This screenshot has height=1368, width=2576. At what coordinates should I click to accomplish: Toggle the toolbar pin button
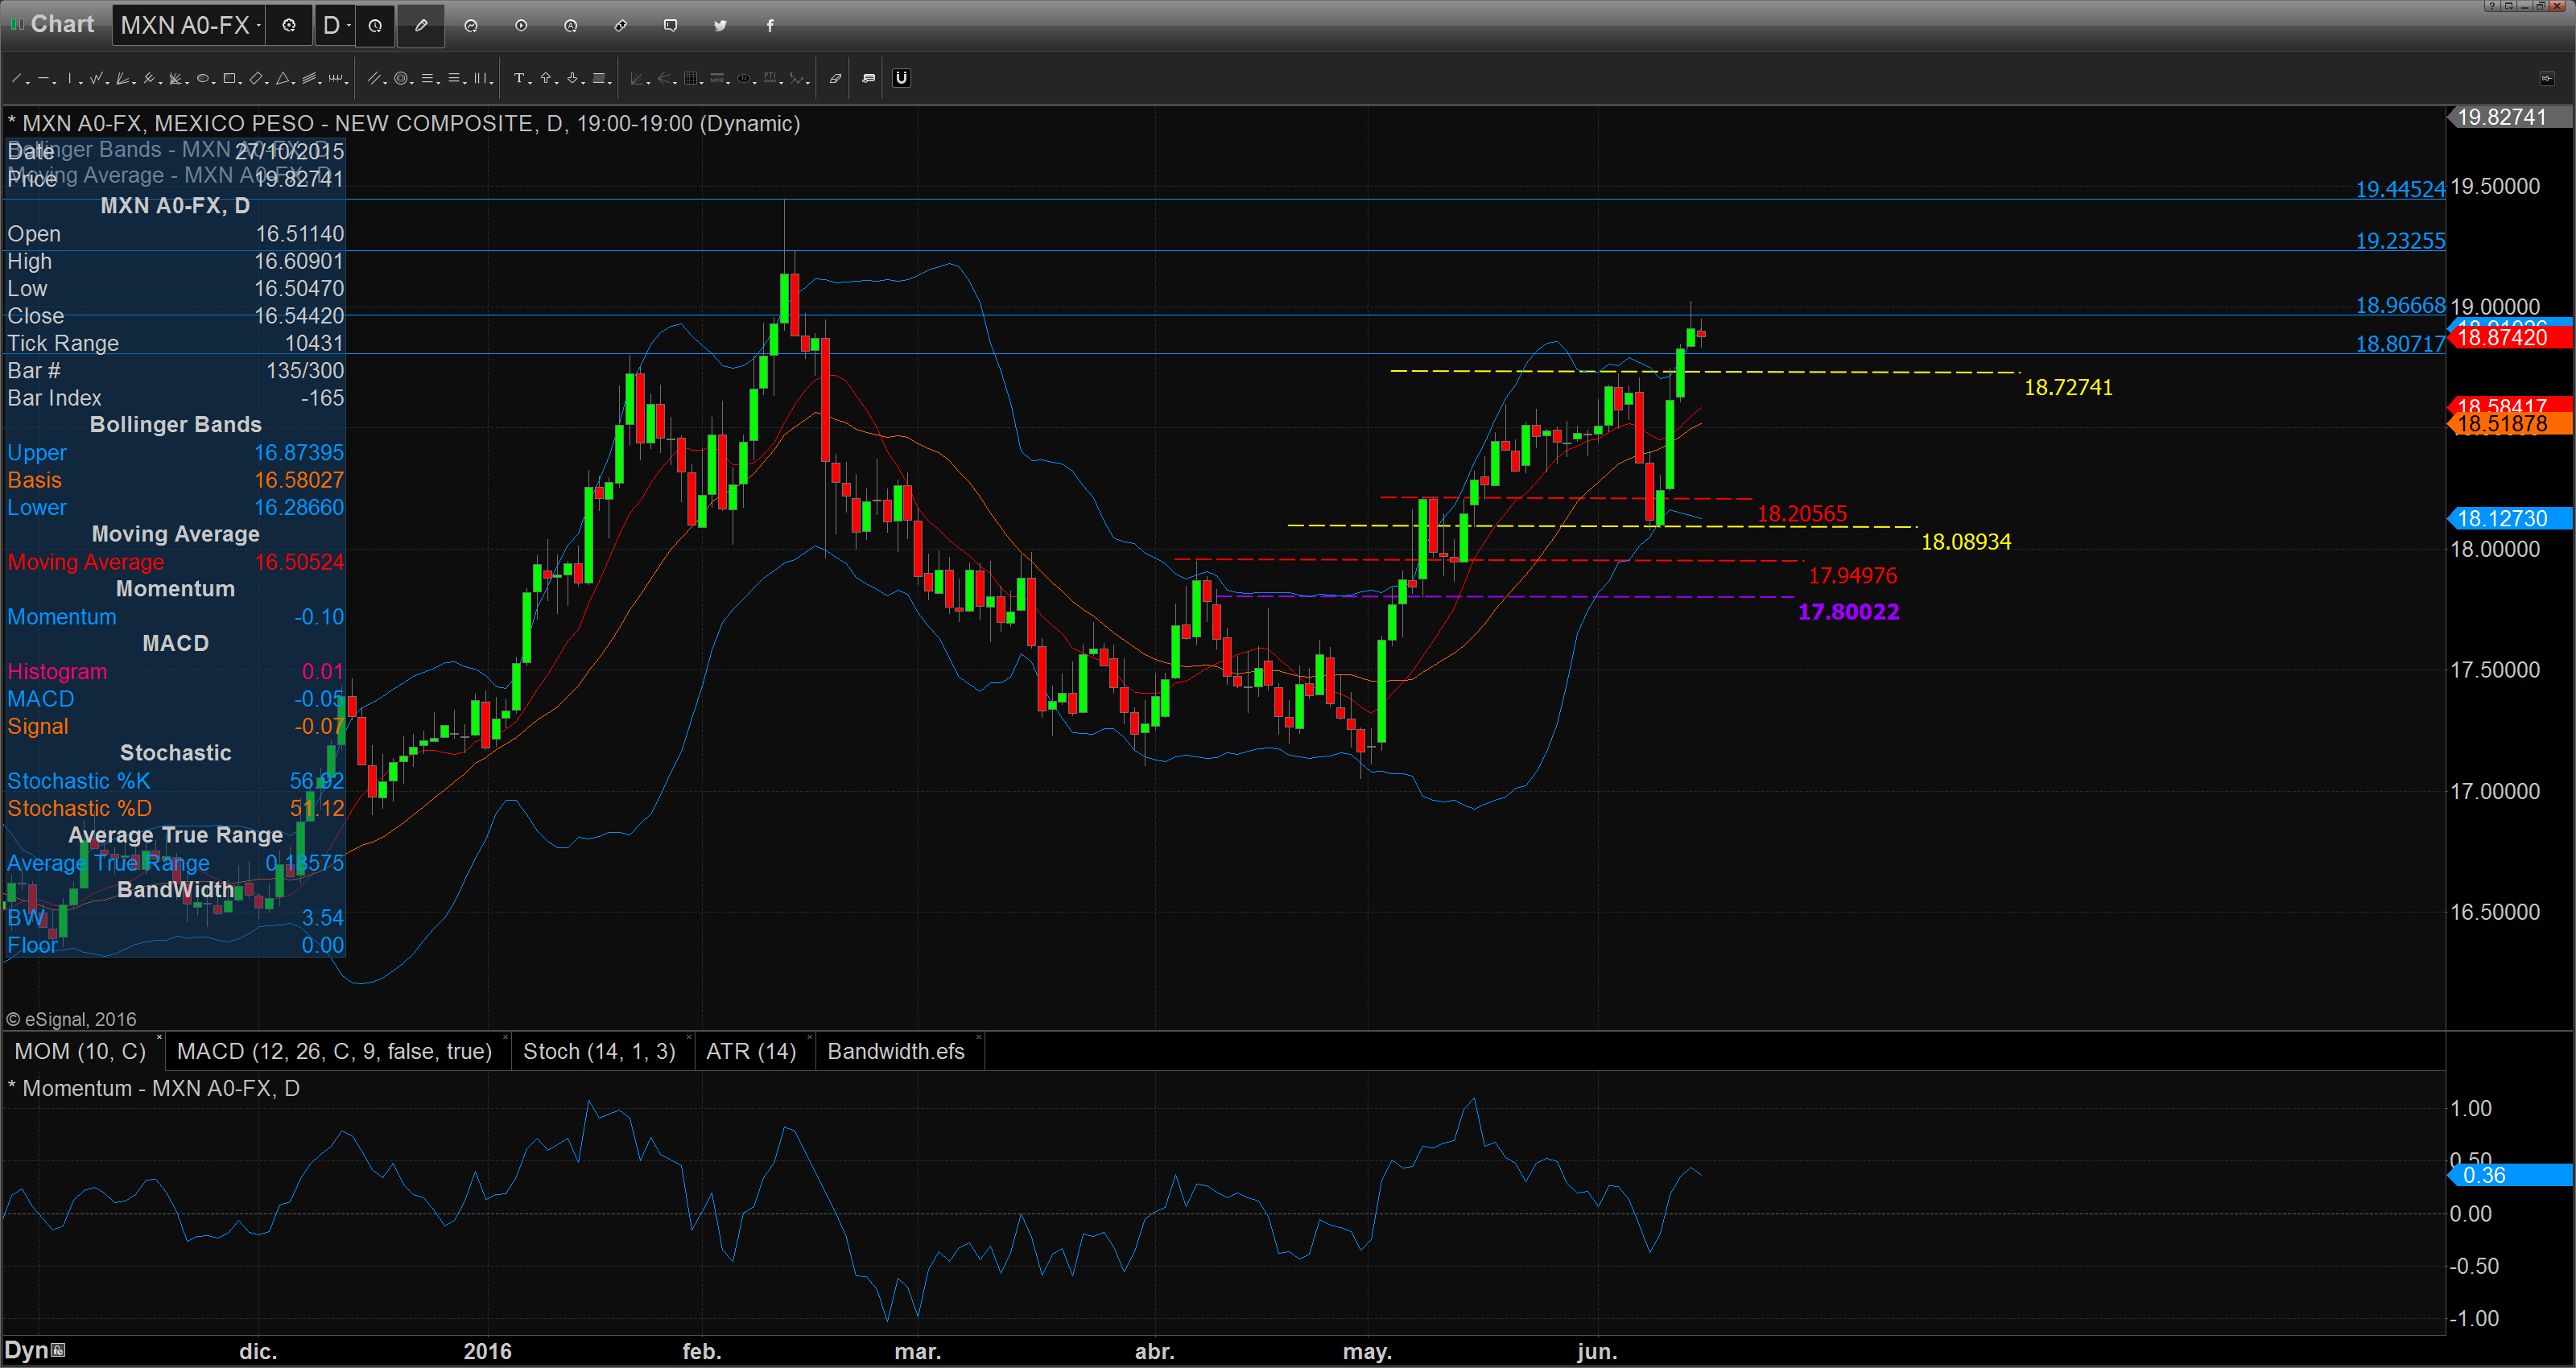click(2547, 78)
